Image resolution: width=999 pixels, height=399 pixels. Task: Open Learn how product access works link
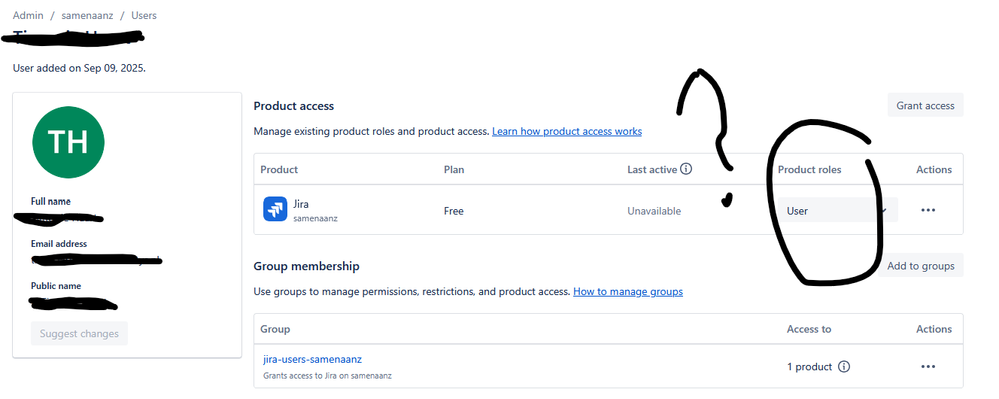pos(567,131)
